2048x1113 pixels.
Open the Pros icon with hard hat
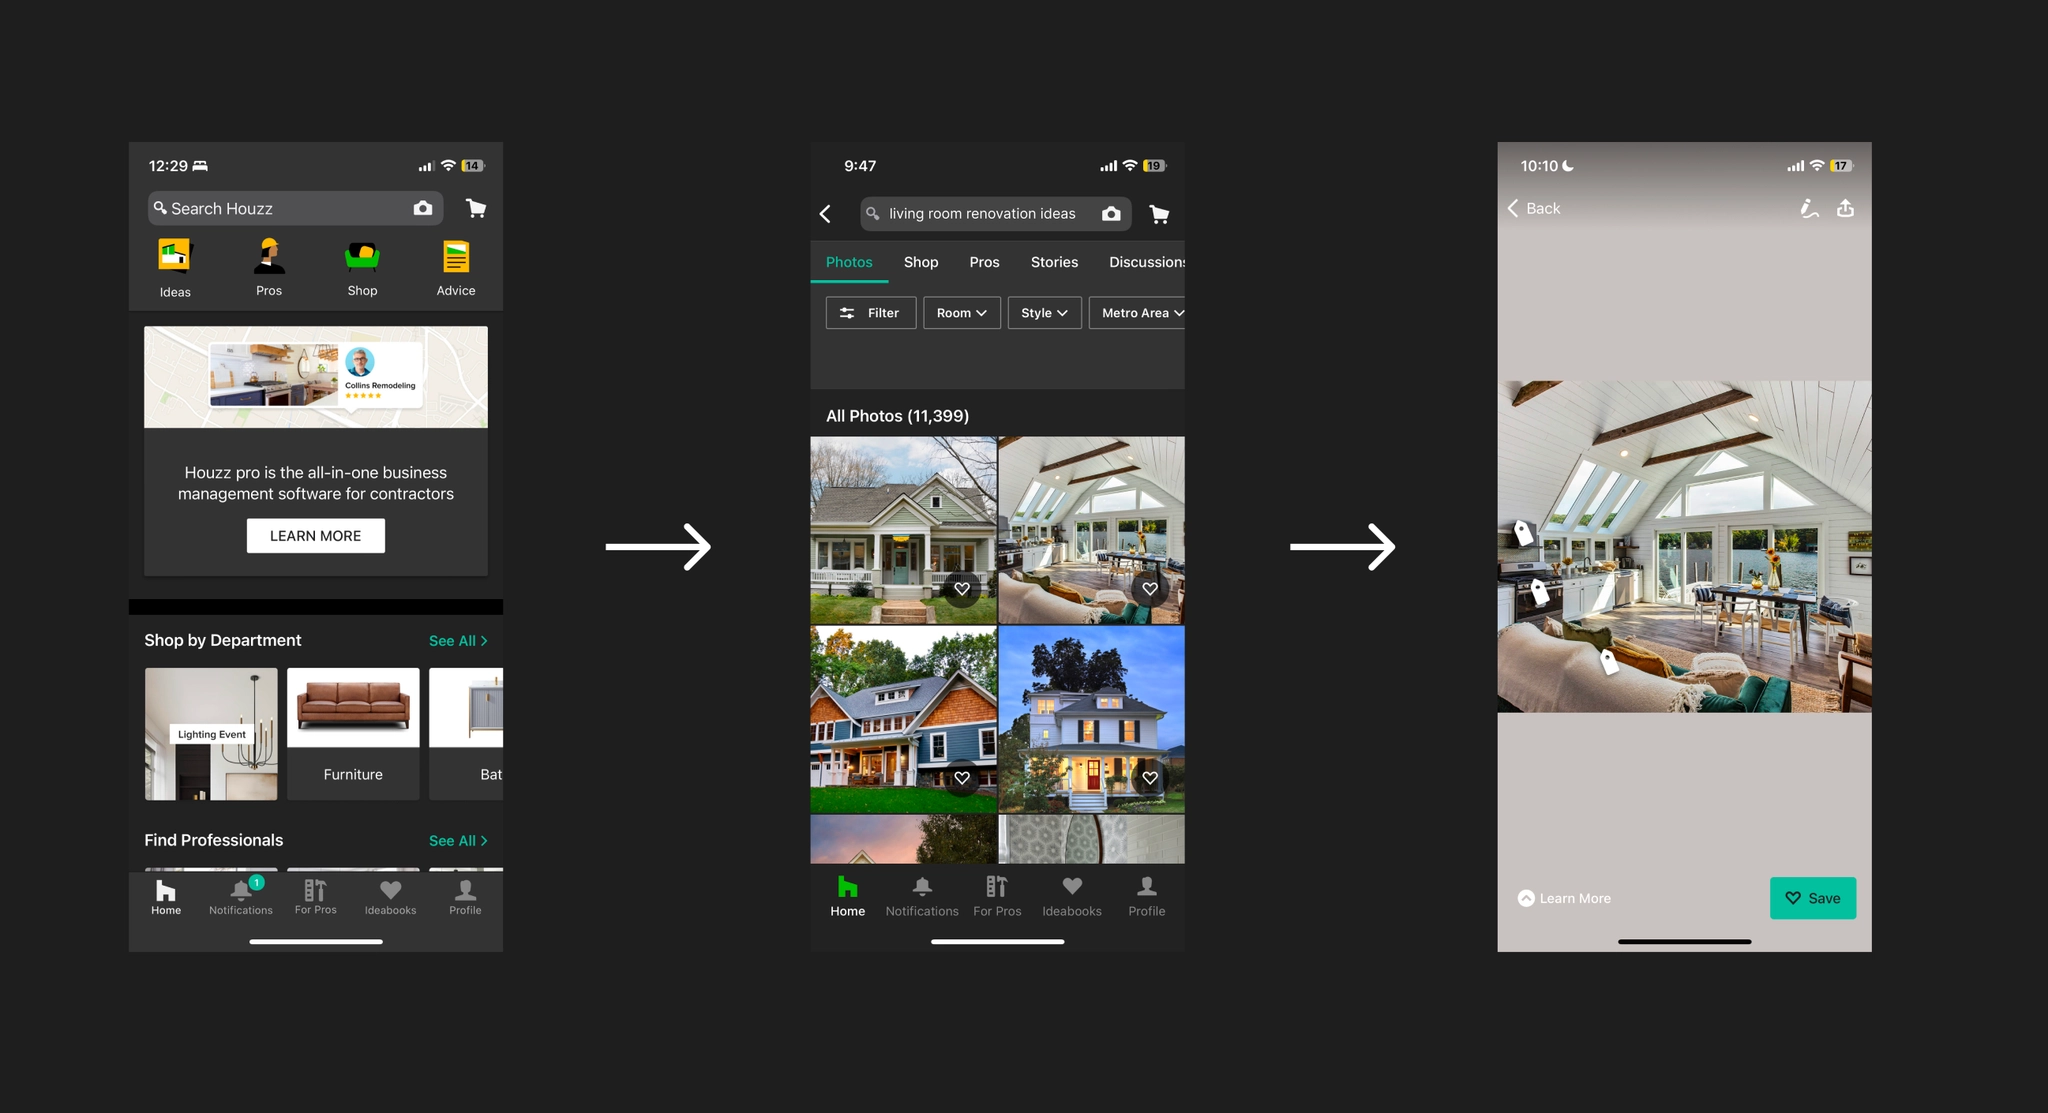[x=269, y=257]
